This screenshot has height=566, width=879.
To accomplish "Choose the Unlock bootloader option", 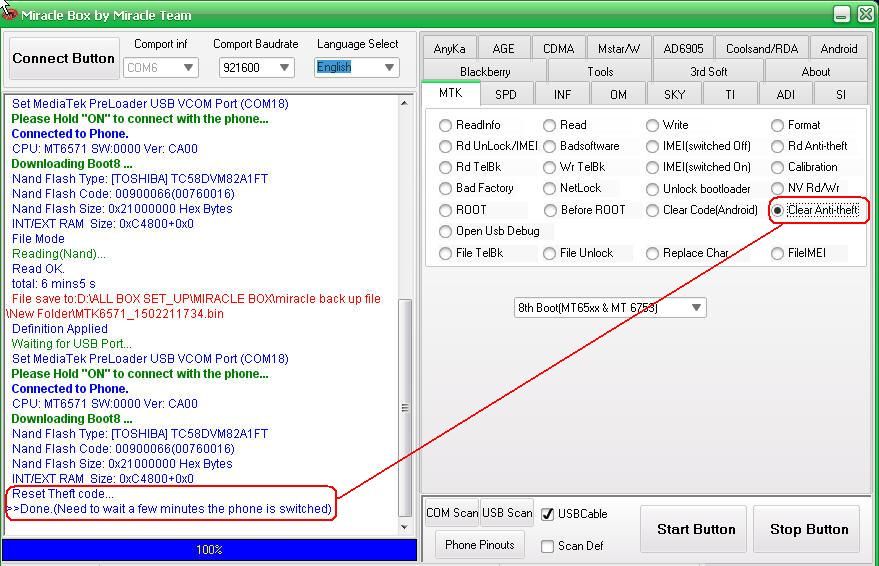I will pyautogui.click(x=652, y=189).
